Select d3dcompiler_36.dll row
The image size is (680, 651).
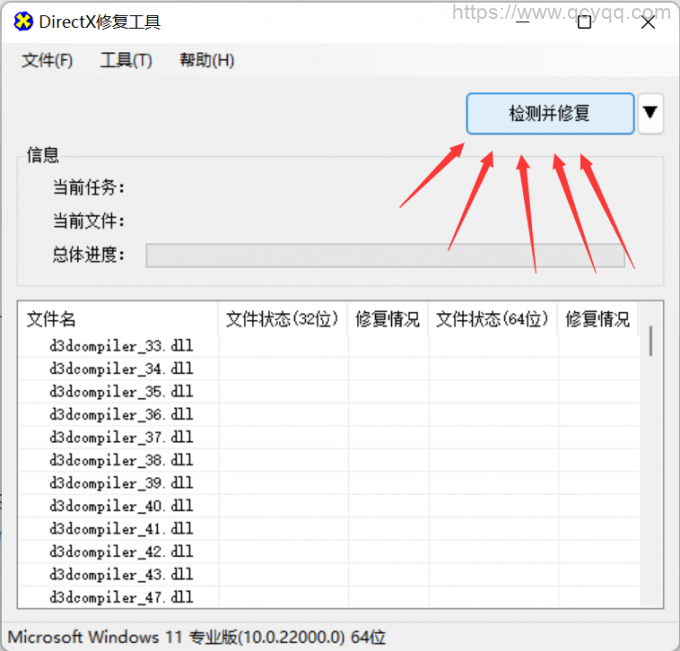tap(121, 415)
